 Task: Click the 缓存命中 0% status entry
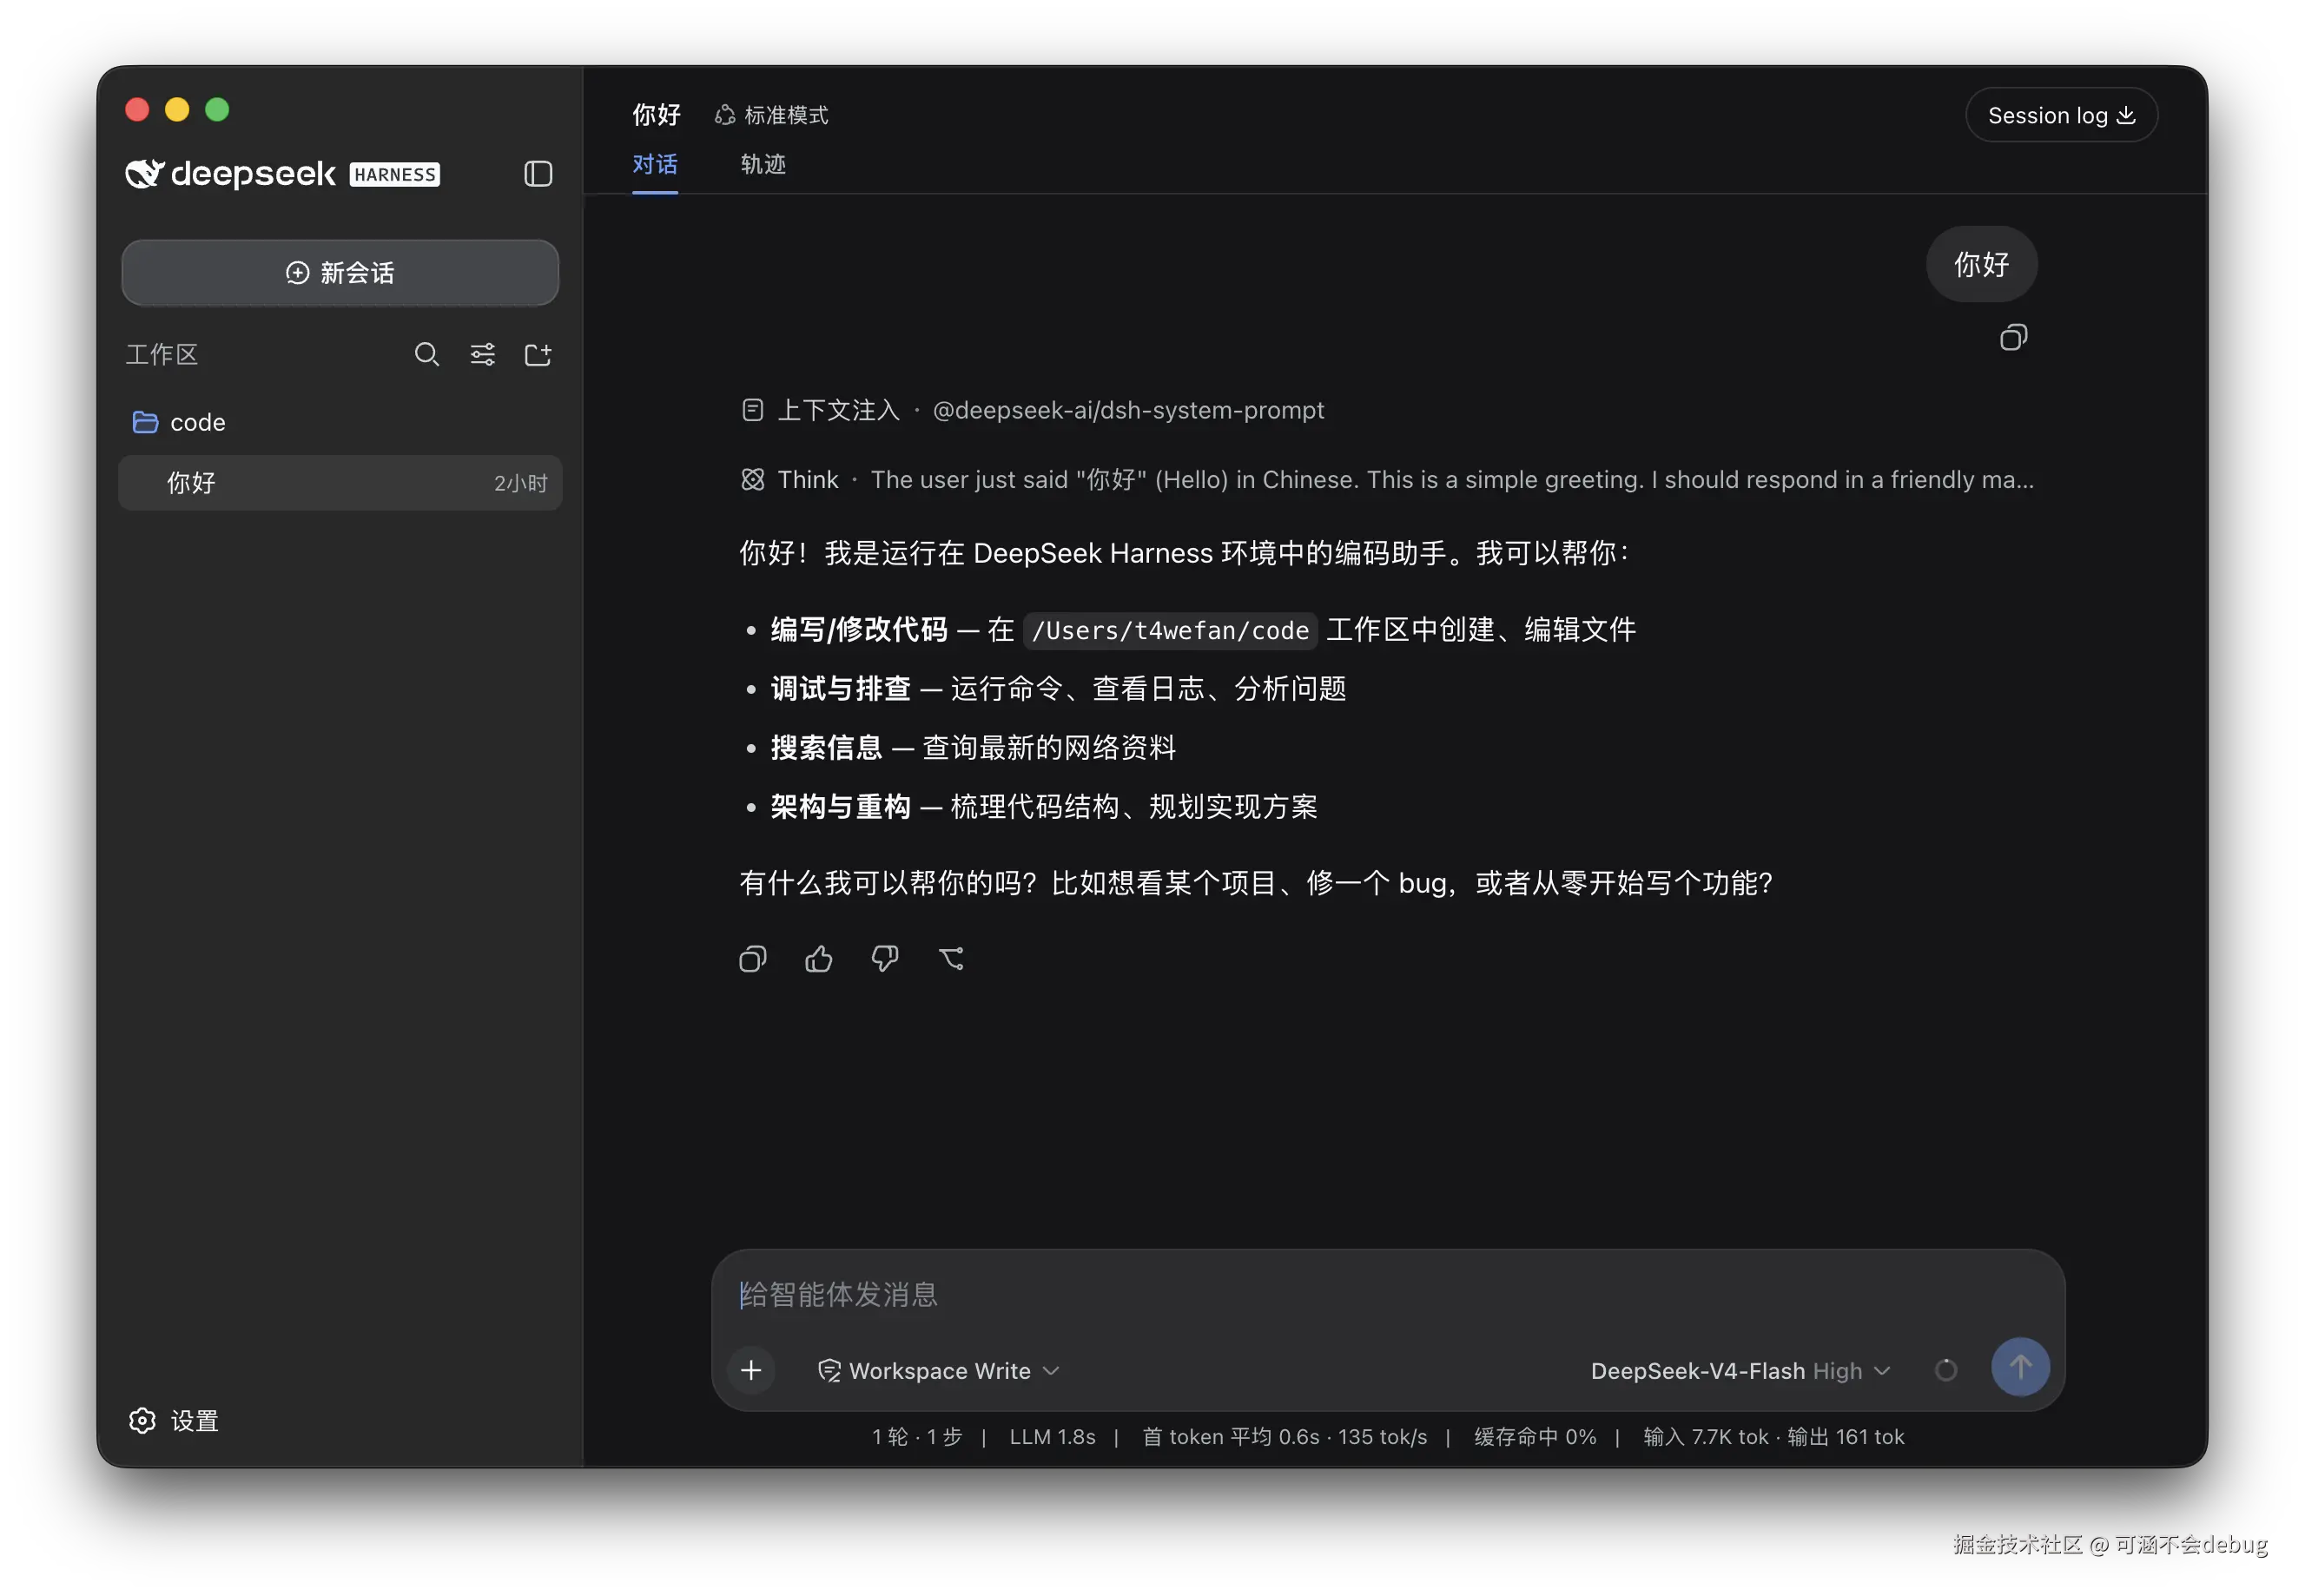[x=1534, y=1436]
